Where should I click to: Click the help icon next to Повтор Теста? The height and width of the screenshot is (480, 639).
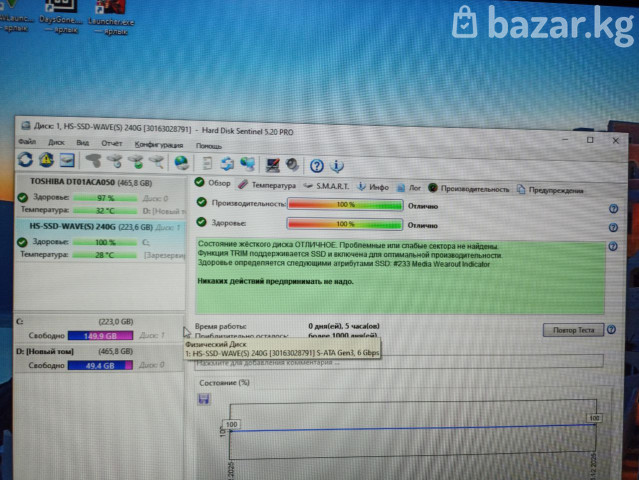point(611,330)
